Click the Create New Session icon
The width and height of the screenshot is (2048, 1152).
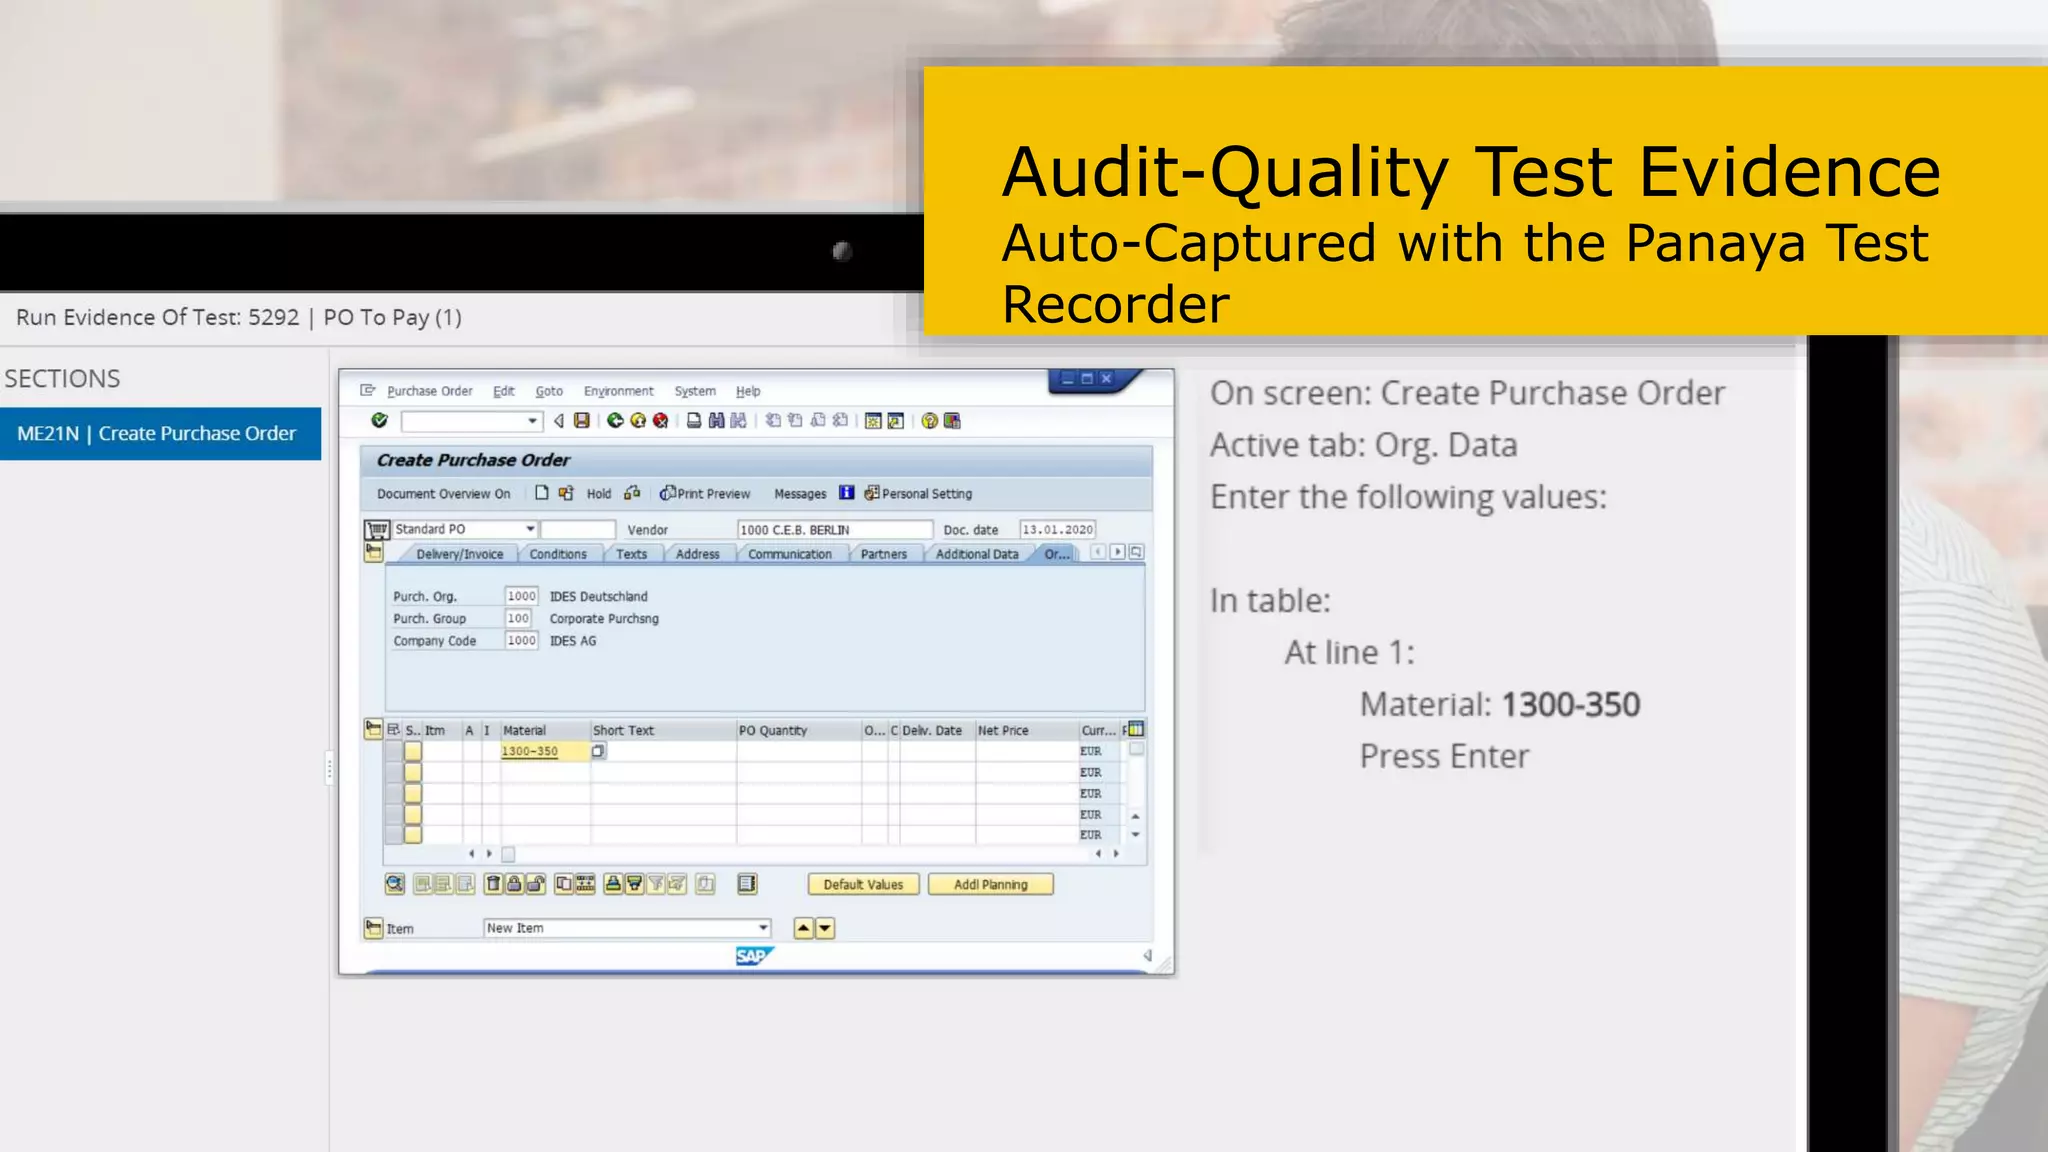click(x=873, y=421)
